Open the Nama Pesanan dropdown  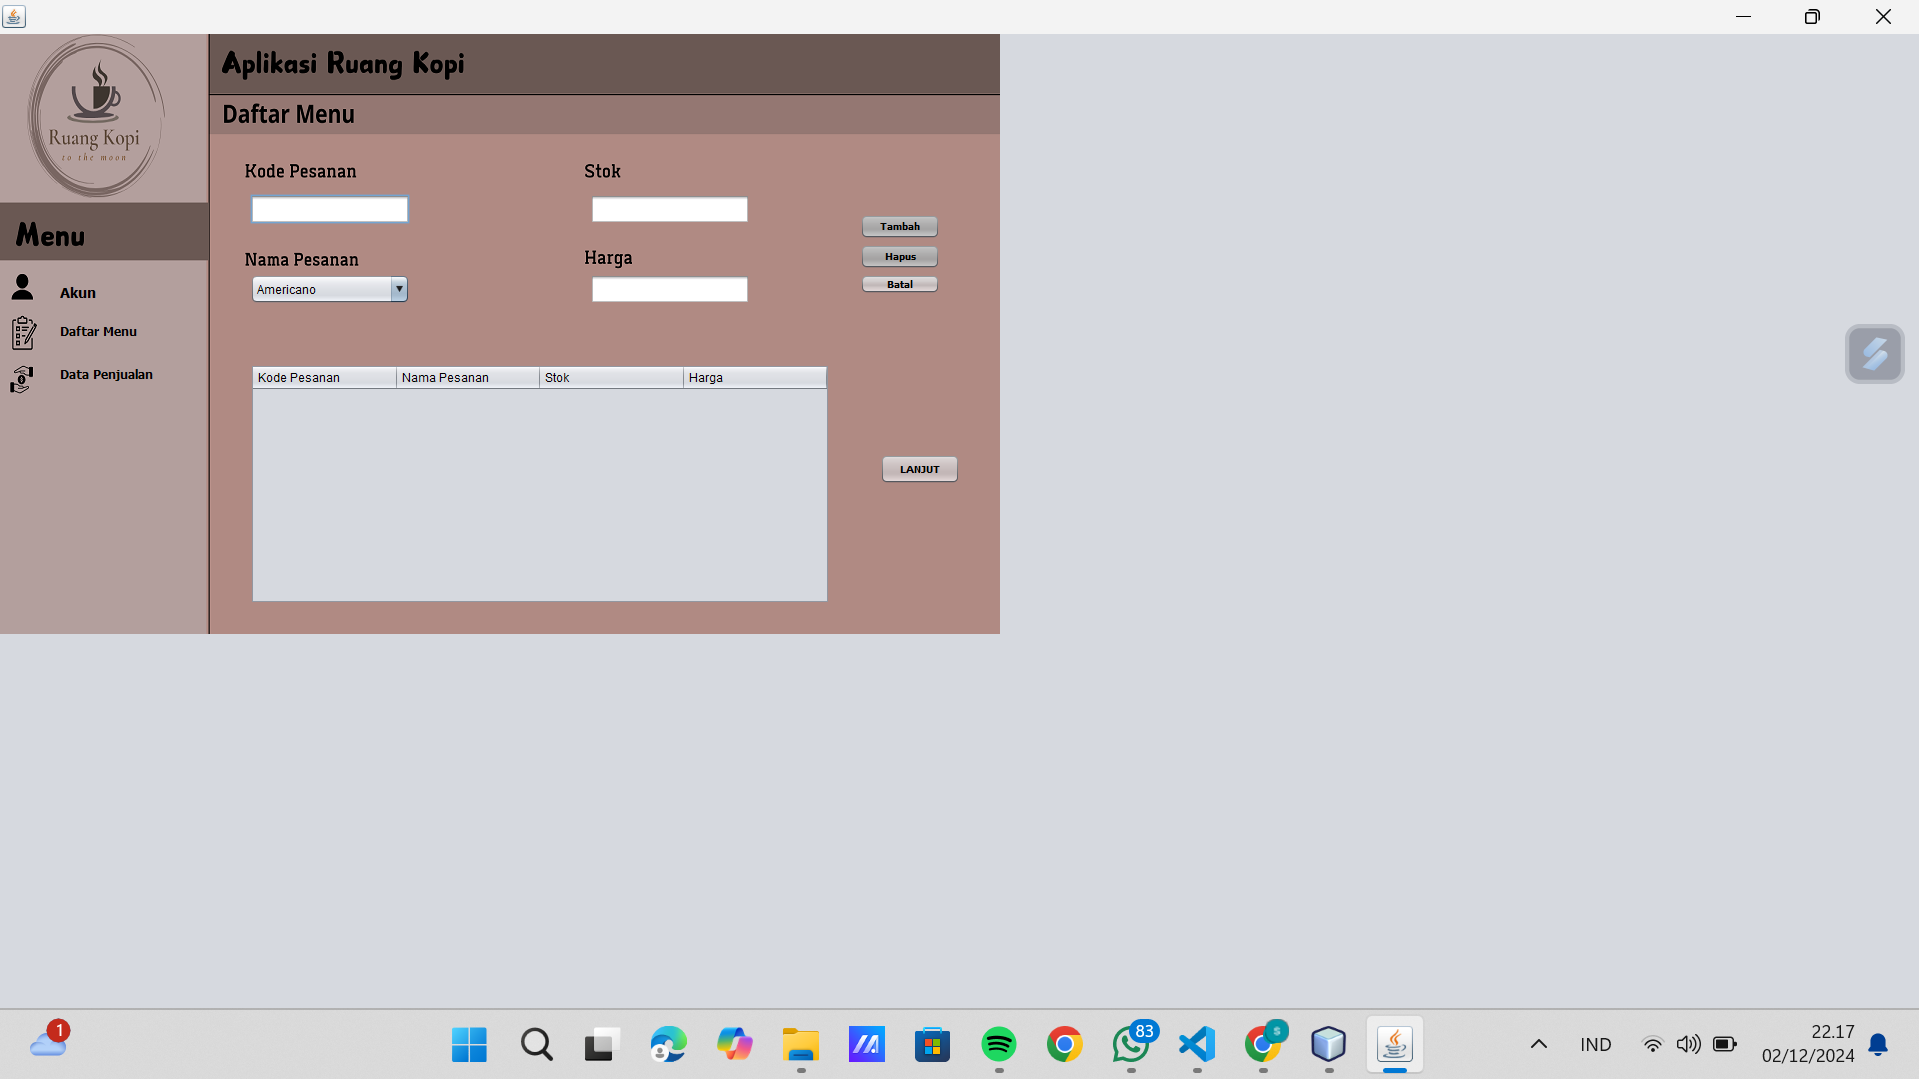(x=399, y=289)
